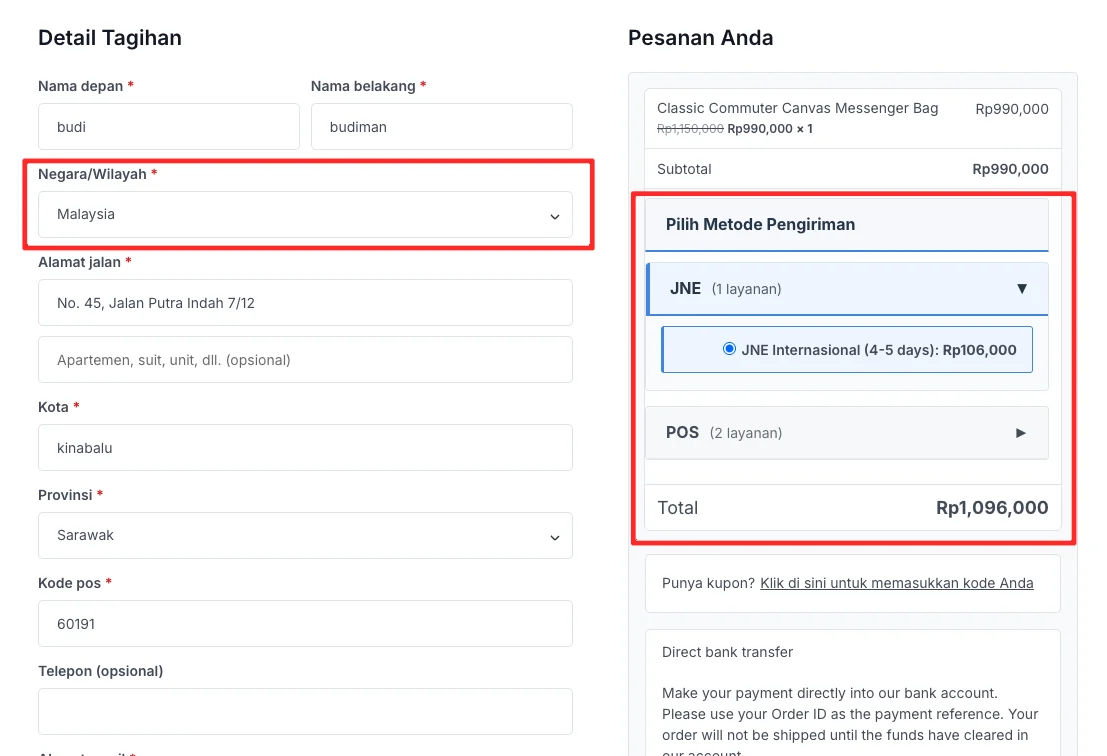Click the Nama belakang input containing budiman
The image size is (1107, 756).
click(441, 126)
